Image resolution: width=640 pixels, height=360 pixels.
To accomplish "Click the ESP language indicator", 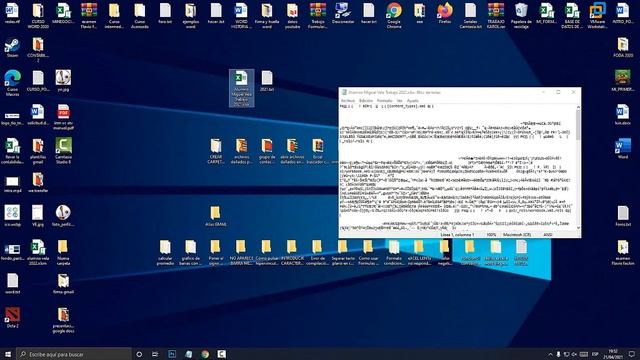I will [x=595, y=354].
